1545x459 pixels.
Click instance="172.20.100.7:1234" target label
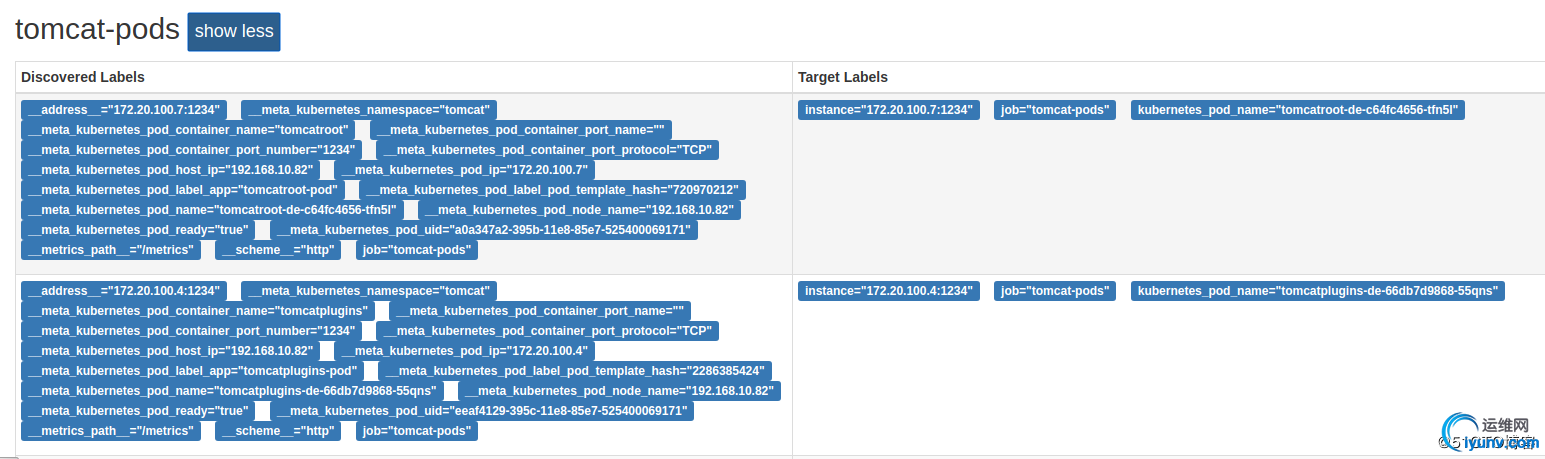point(889,110)
